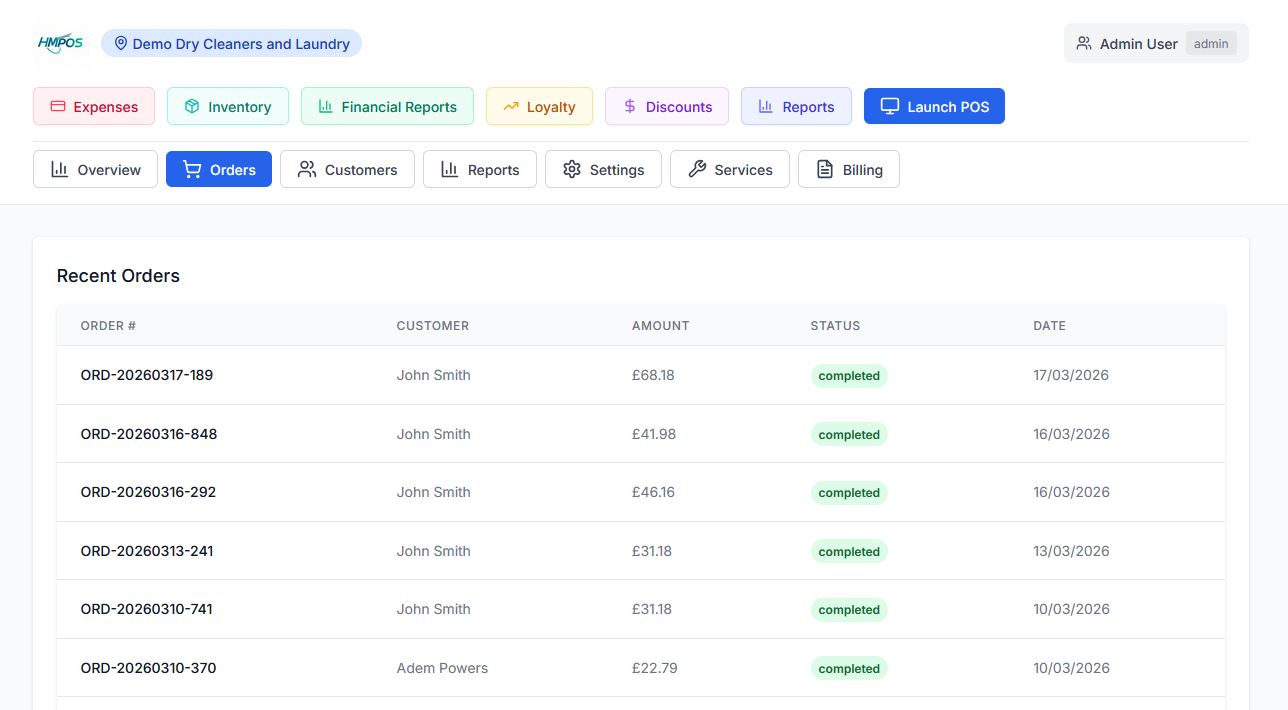Click the completed badge for order ORD-20260310-370

(x=849, y=669)
